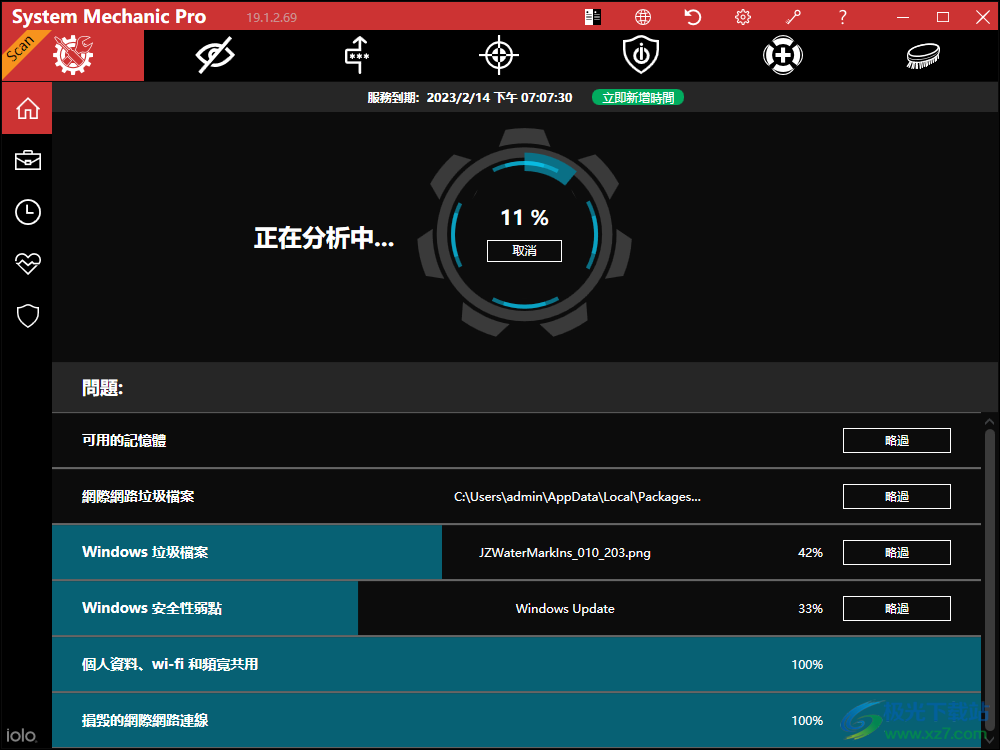Image resolution: width=1000 pixels, height=750 pixels.
Task: Click the Windows 安全性弱點 progress bar row
Action: click(x=517, y=608)
